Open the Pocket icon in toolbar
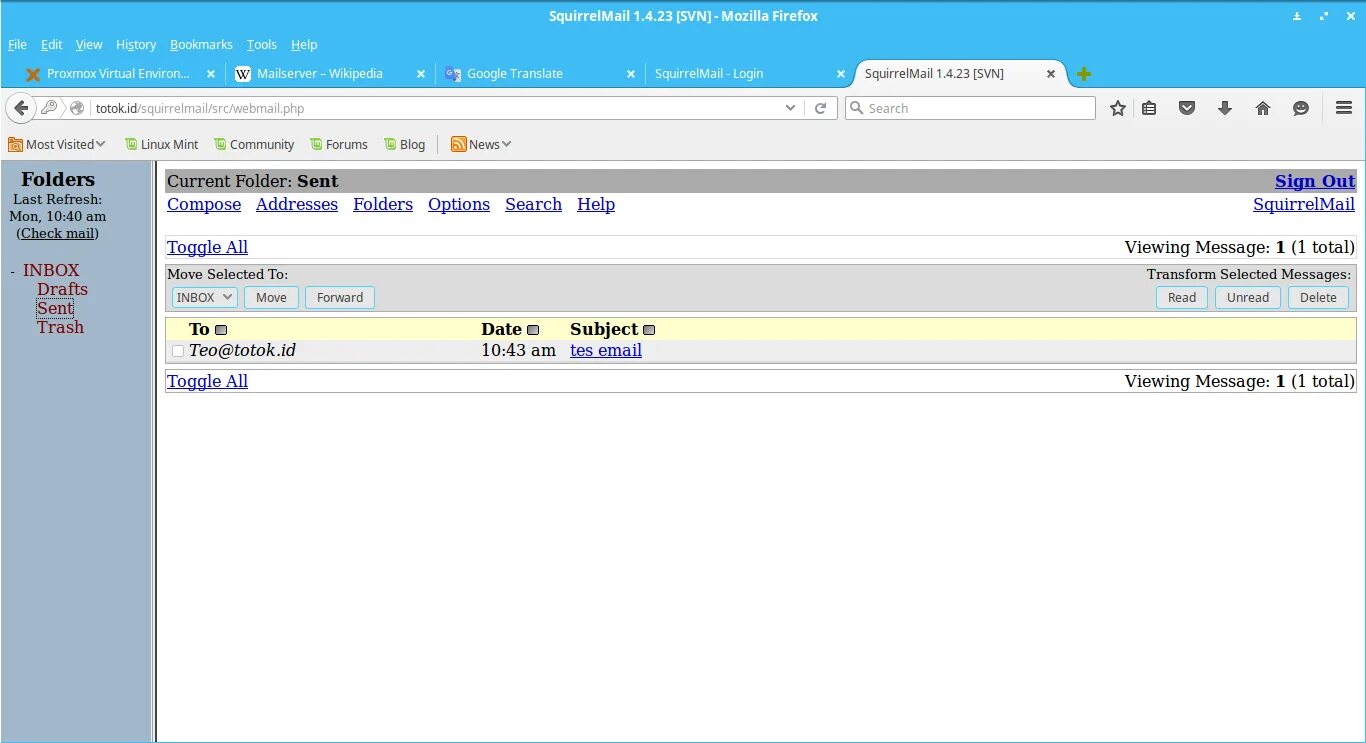The image size is (1366, 743). point(1187,108)
